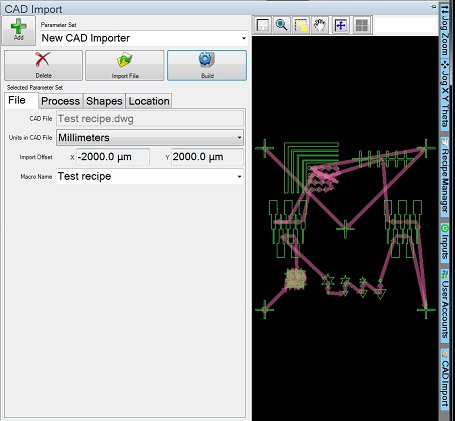Toggle the gray grid view icon
Image resolution: width=455 pixels, height=421 pixels.
tap(362, 25)
